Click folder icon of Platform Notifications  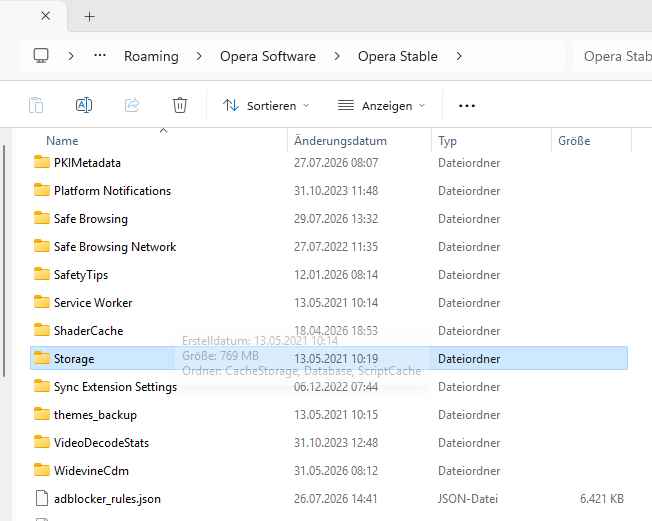coord(42,190)
